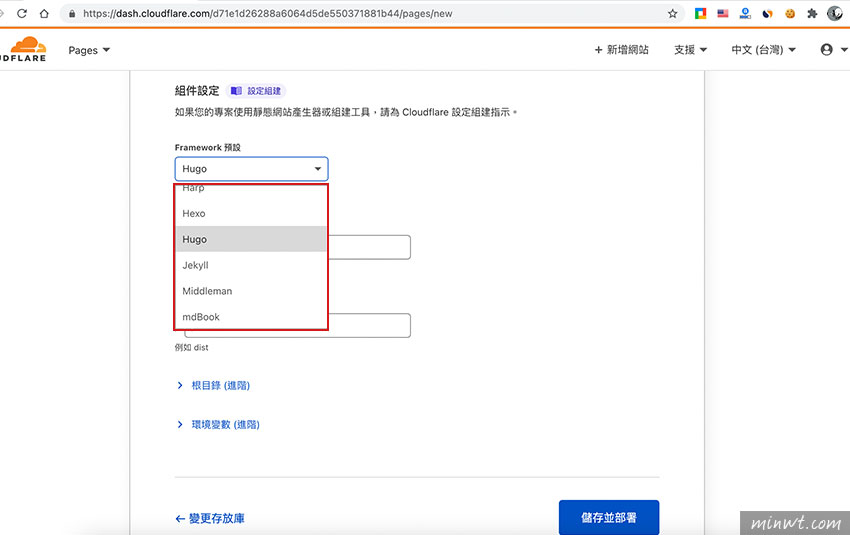
Task: Go to browser home icon
Action: [44, 14]
